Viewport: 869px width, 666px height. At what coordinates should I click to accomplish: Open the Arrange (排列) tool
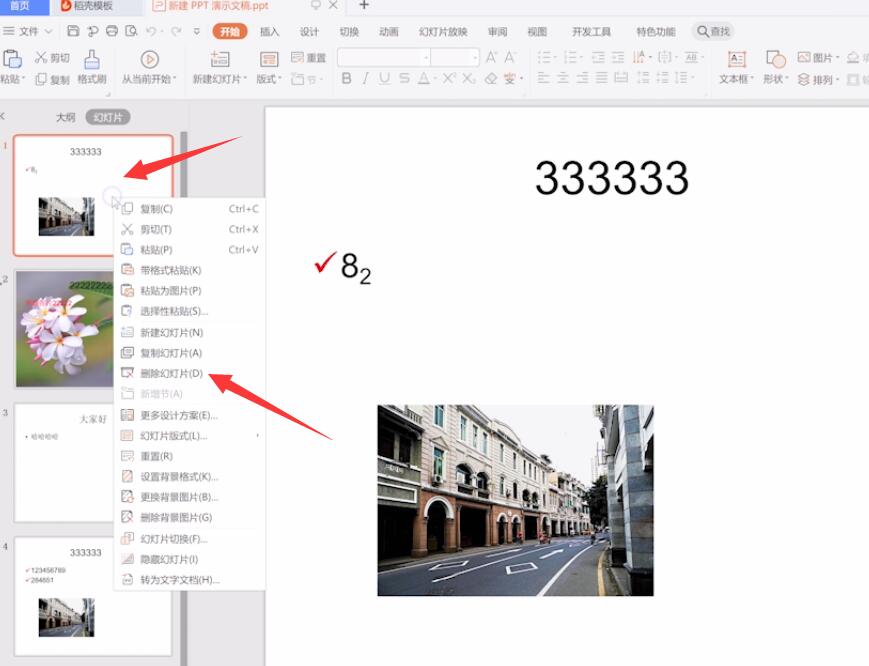point(818,79)
